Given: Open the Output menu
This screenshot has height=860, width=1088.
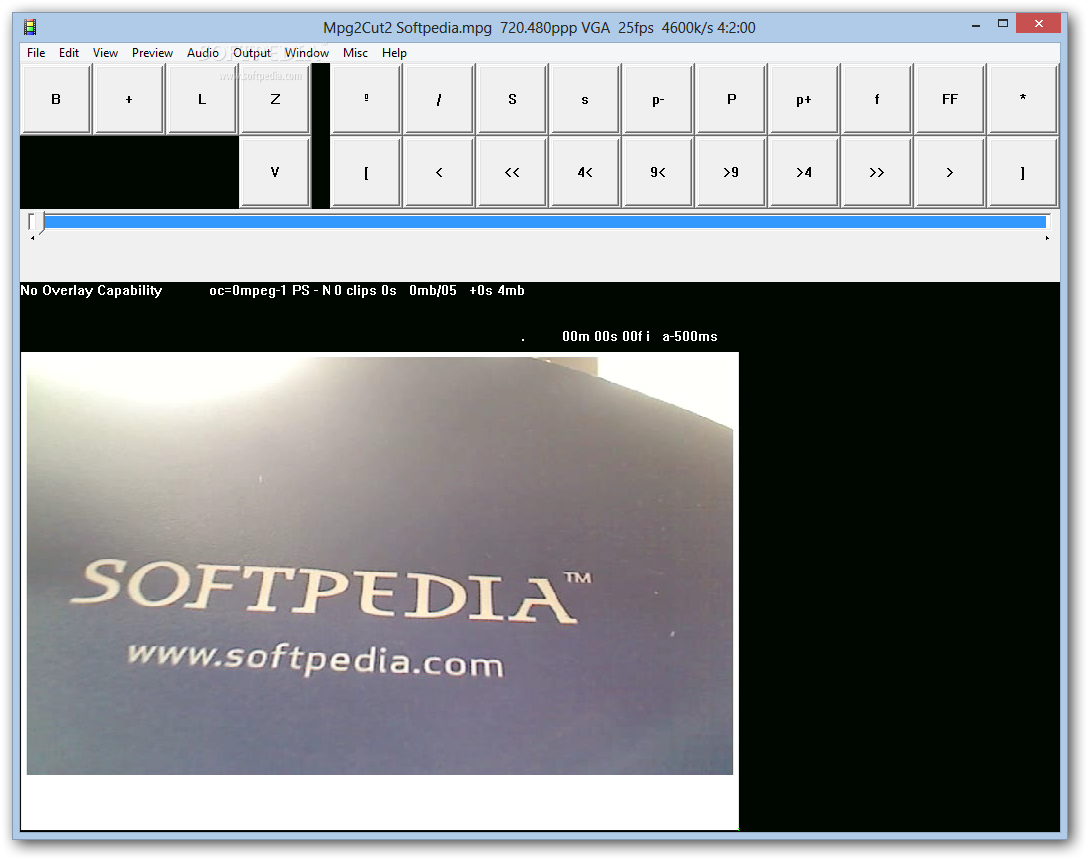Looking at the screenshot, I should [x=251, y=53].
